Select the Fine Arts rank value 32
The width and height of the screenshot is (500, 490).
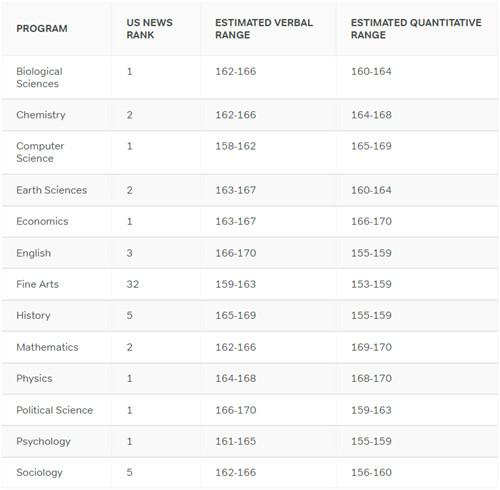[132, 284]
